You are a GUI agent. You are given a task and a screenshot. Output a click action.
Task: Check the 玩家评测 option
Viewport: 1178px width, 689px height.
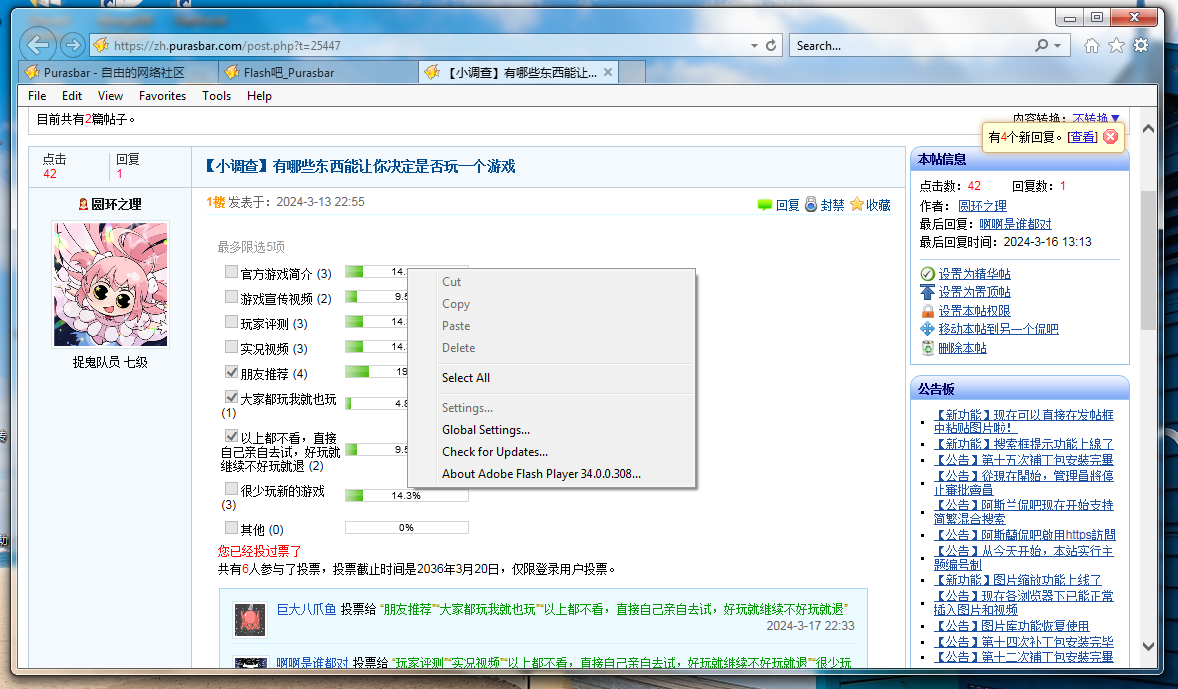click(x=231, y=322)
